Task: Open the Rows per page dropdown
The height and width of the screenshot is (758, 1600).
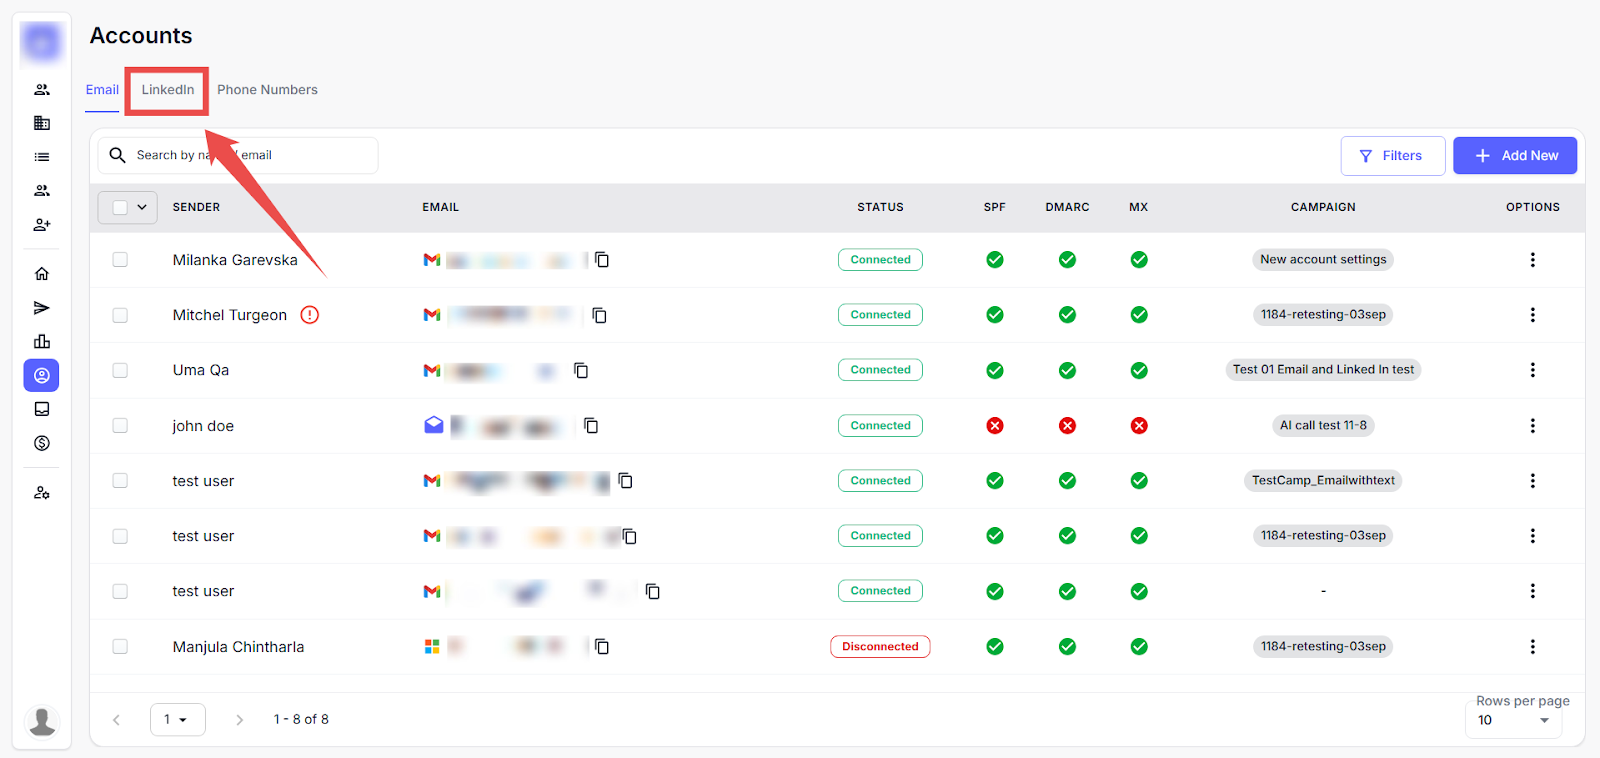Action: pos(1513,720)
